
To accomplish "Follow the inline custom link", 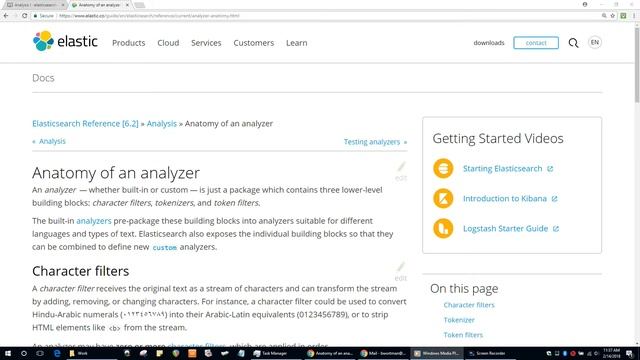I will point(164,247).
